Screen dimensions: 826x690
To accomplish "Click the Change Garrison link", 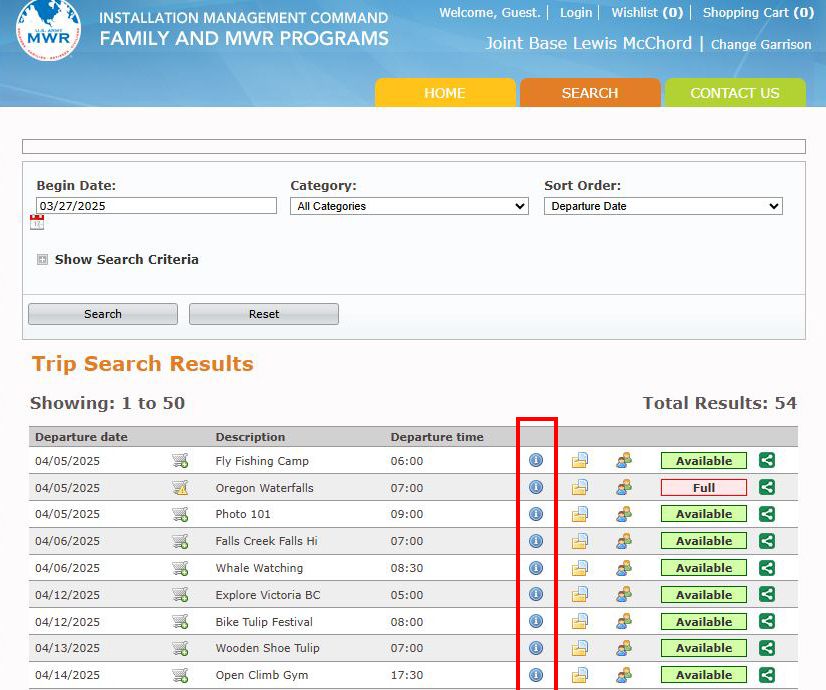I will click(x=761, y=45).
